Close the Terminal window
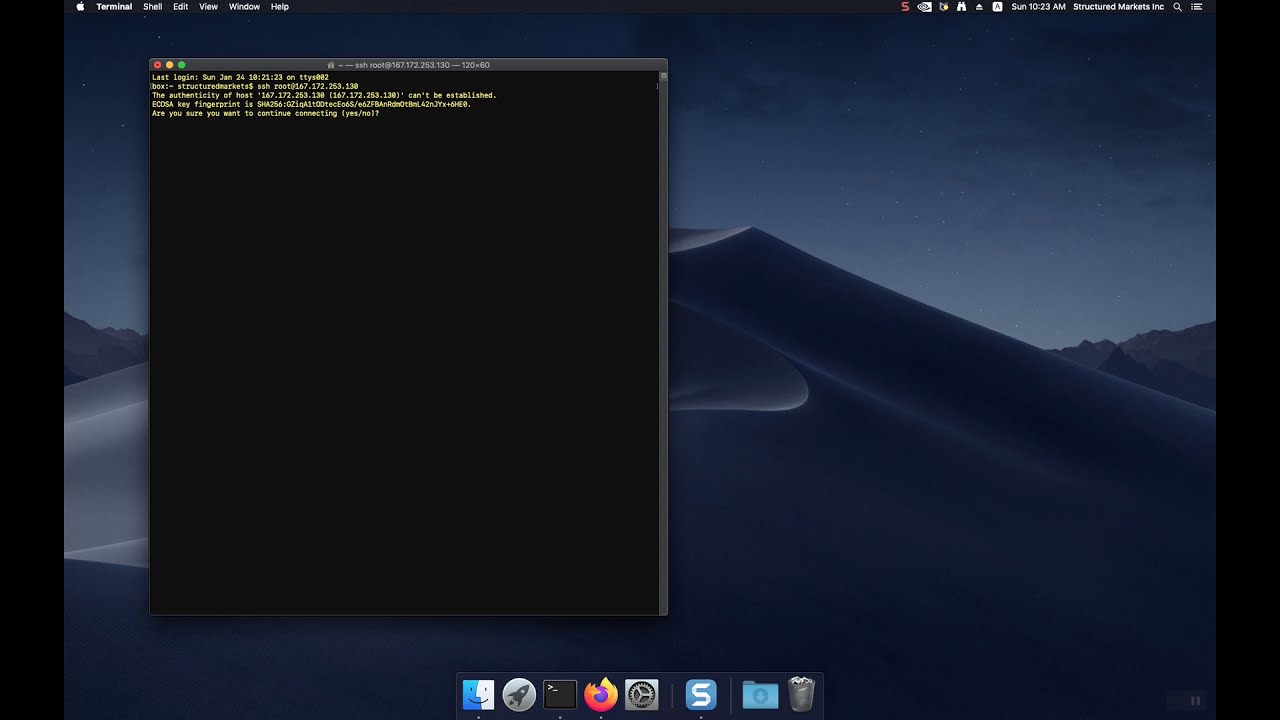This screenshot has height=720, width=1280. 157,65
